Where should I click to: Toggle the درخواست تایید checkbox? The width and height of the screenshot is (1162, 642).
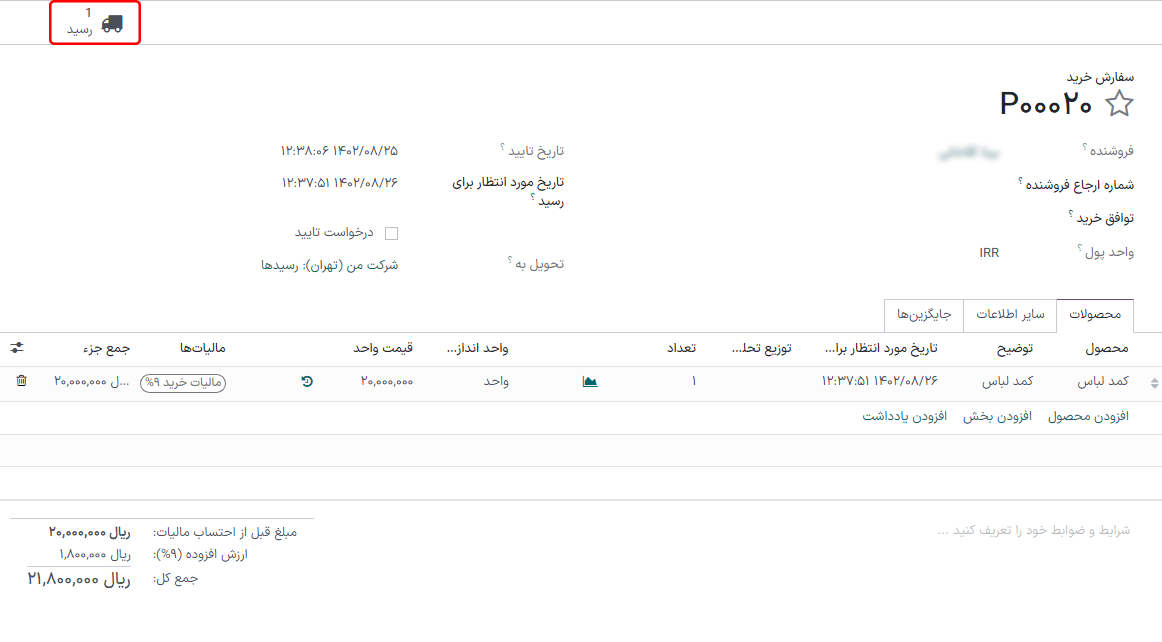point(391,234)
